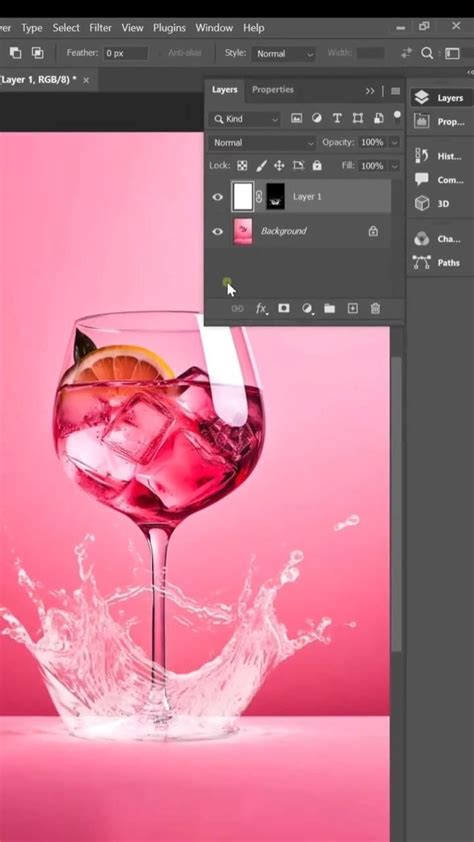Image resolution: width=474 pixels, height=842 pixels.
Task: Open the Opacity slider dropdown arrow
Action: click(x=395, y=142)
